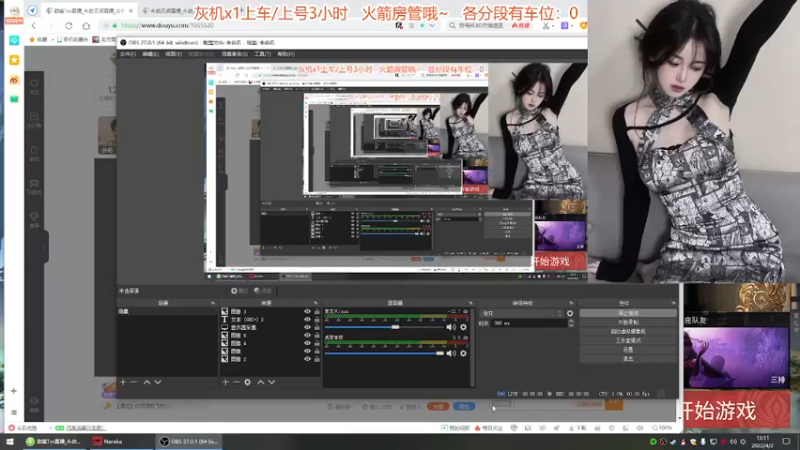800x450 pixels.
Task: Mute the desktop audio channel in mixer
Action: pos(451,353)
